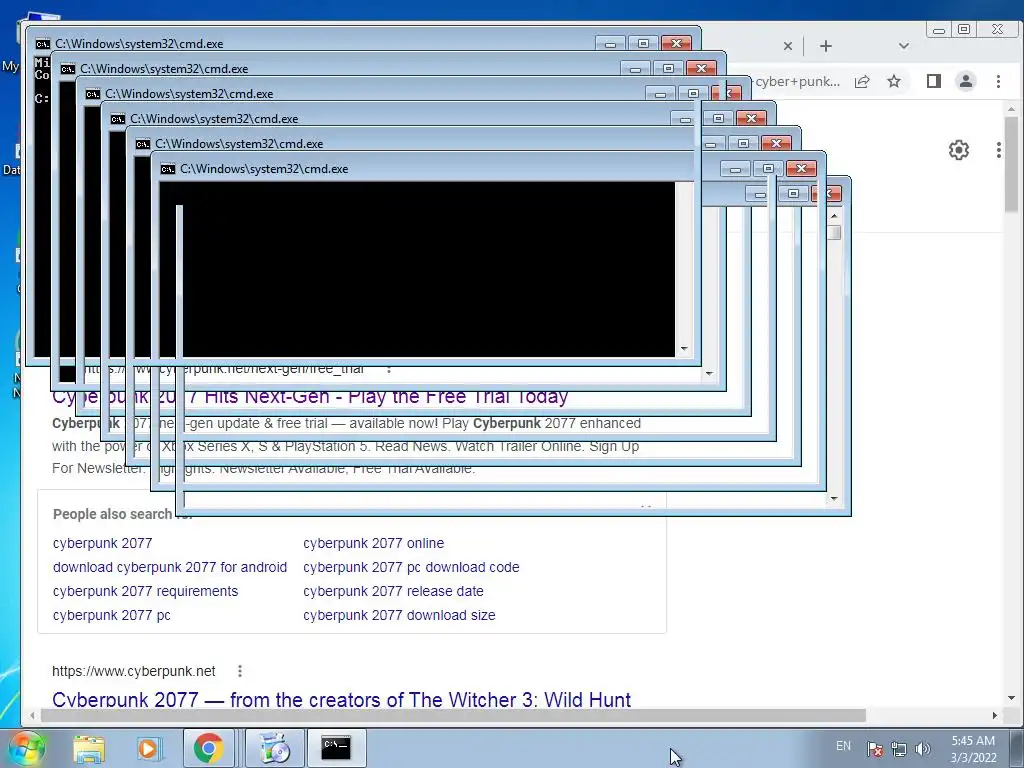Image resolution: width=1024 pixels, height=768 pixels.
Task: Open 'cyberpunk 2077 requirements' related search
Action: click(x=146, y=591)
